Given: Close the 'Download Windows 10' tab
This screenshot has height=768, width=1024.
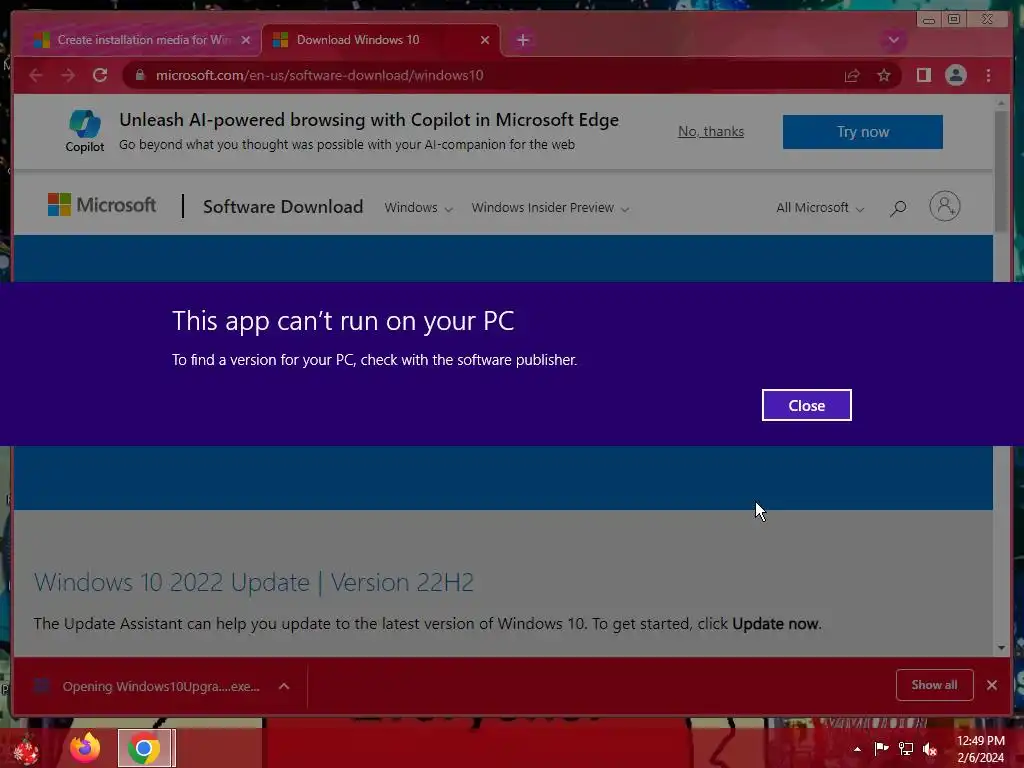Looking at the screenshot, I should [x=485, y=40].
